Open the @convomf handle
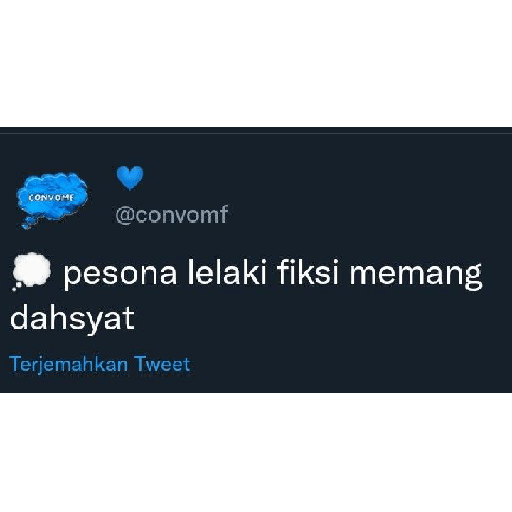The image size is (512, 512). (x=172, y=215)
